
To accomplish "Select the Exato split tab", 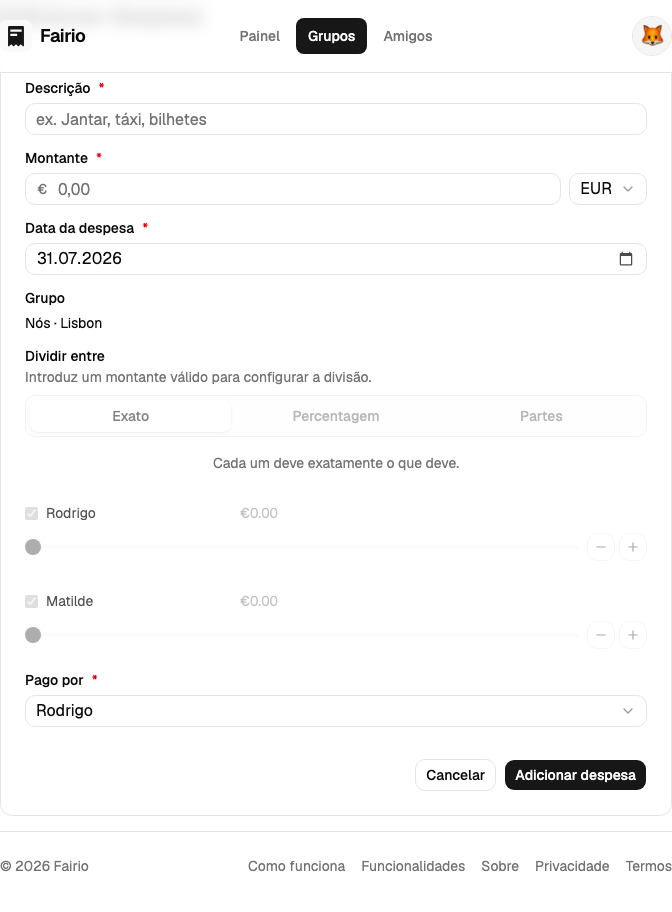I will tap(130, 416).
